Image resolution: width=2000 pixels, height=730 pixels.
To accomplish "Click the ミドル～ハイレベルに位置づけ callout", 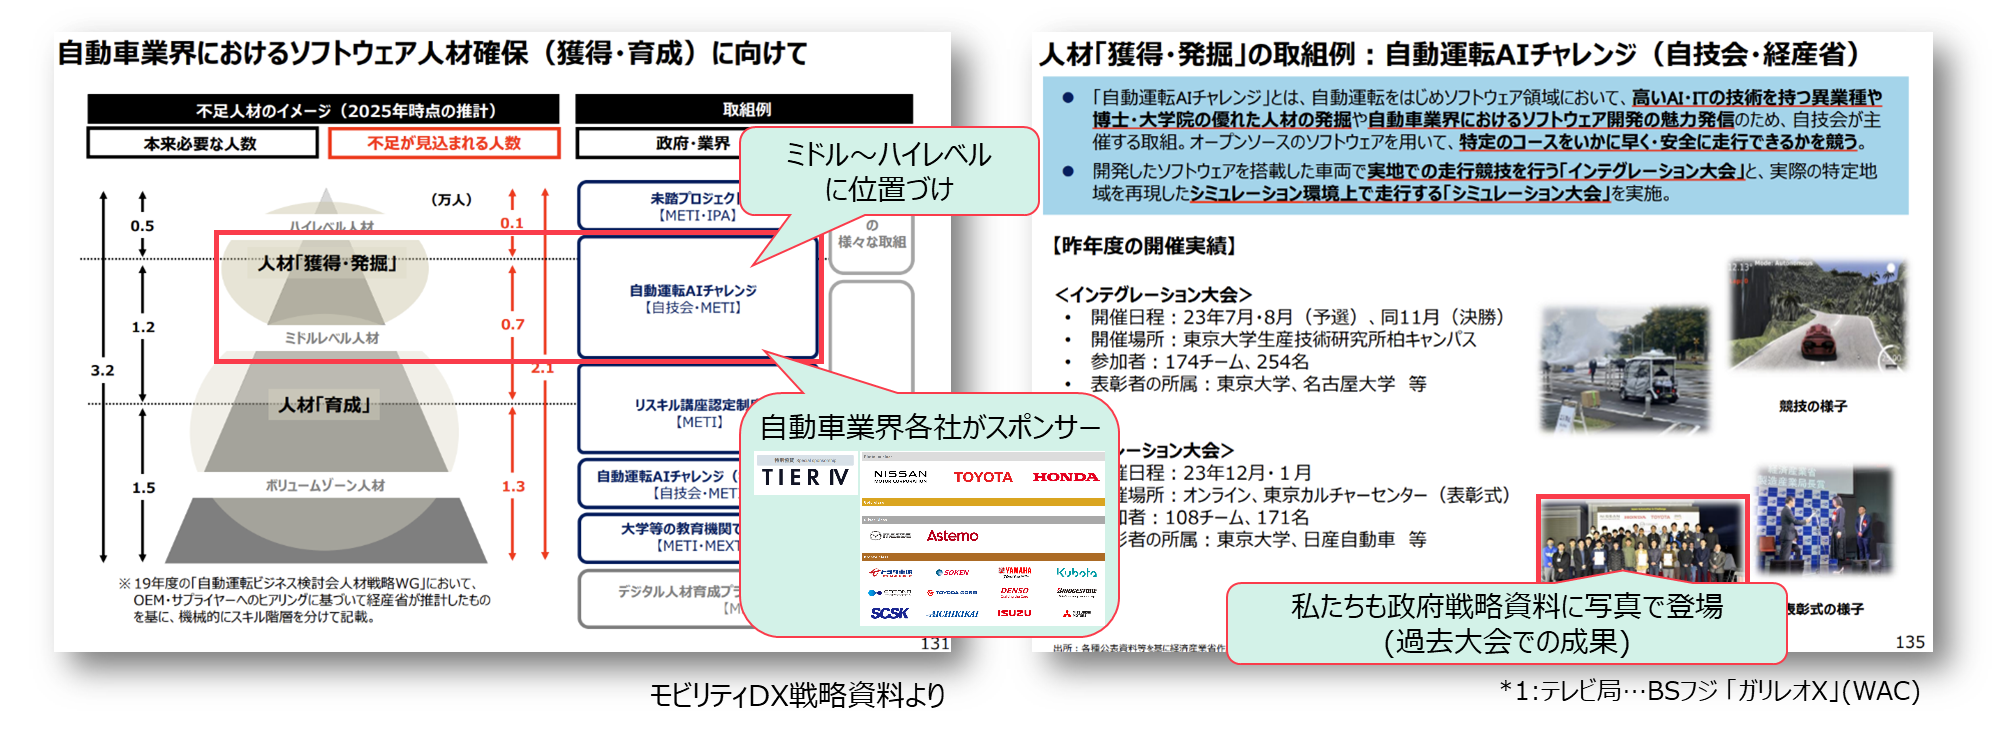I will pos(889,171).
